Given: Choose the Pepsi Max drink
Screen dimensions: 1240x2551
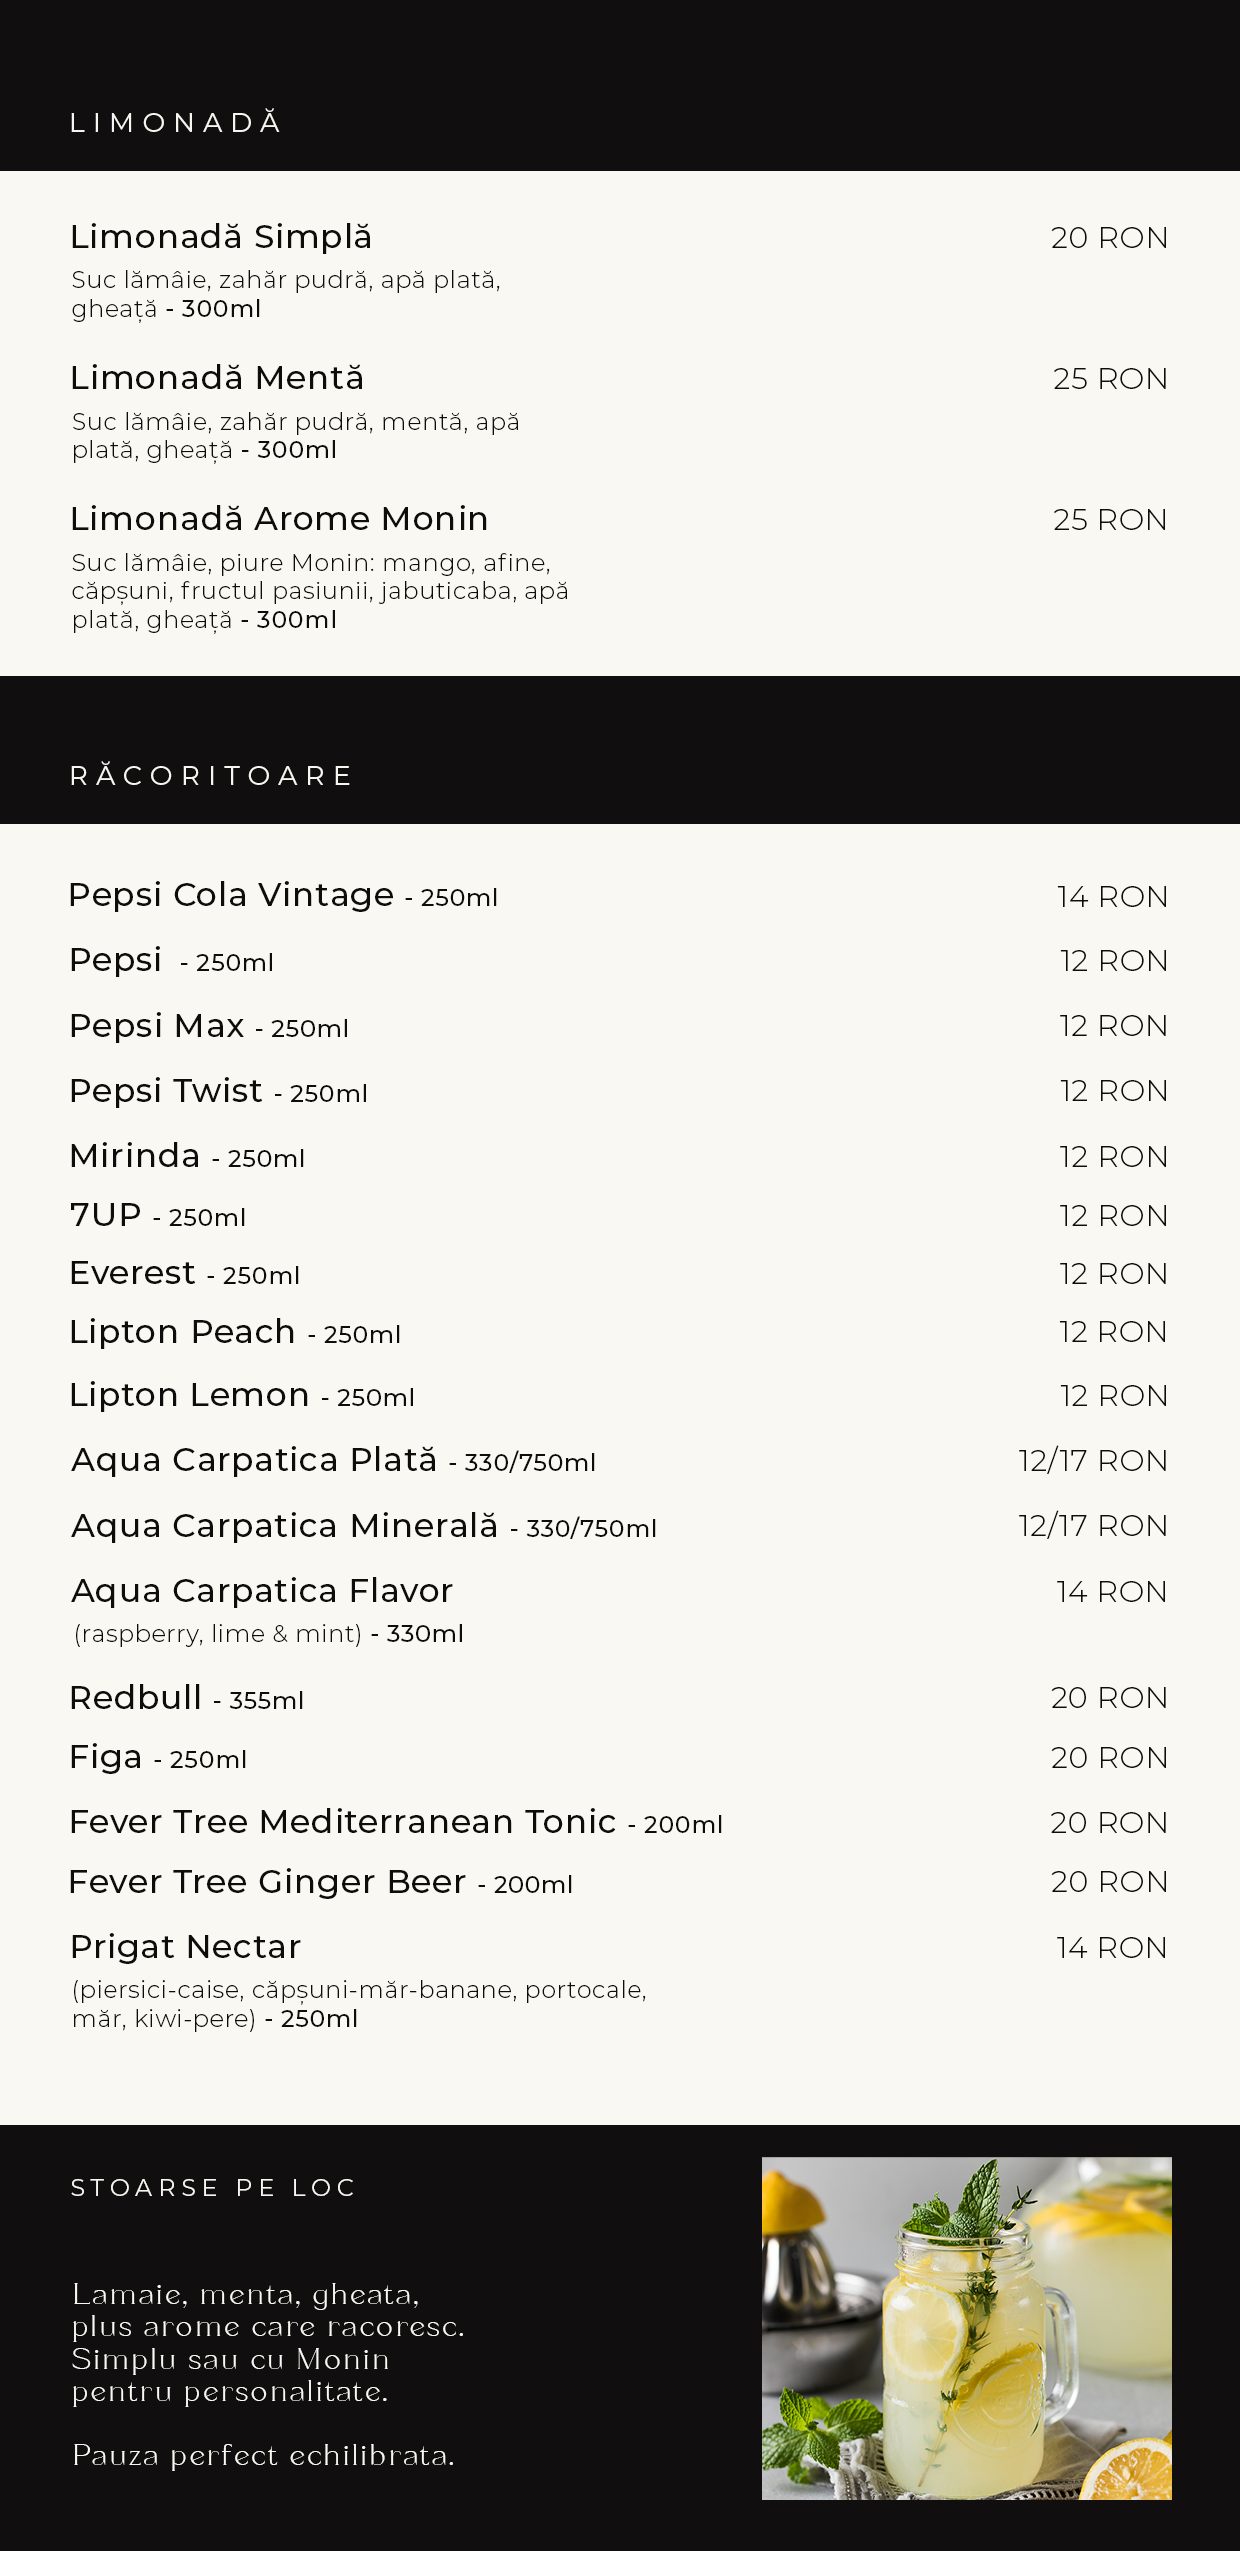Looking at the screenshot, I should tap(157, 1026).
